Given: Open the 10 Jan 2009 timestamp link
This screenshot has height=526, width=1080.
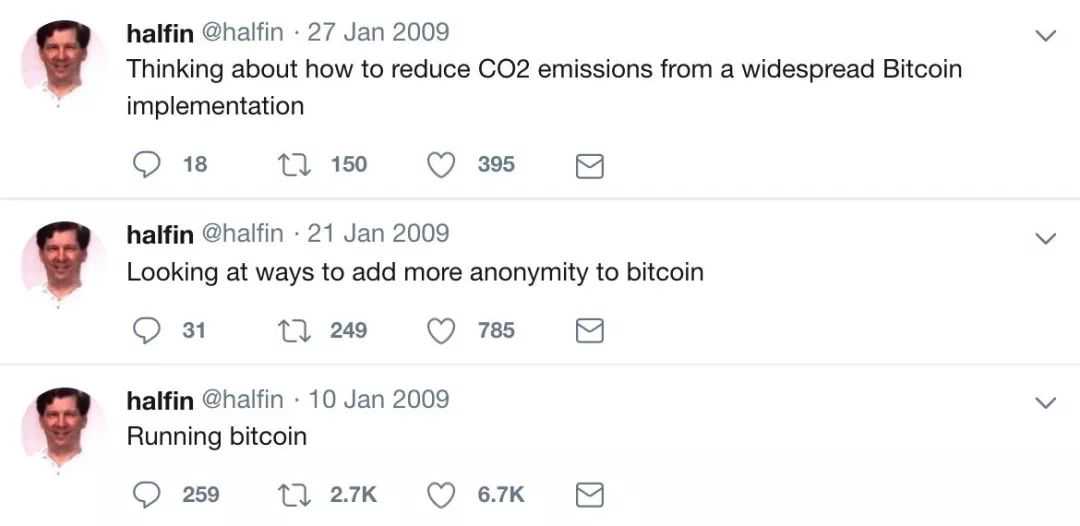Looking at the screenshot, I should [x=378, y=399].
